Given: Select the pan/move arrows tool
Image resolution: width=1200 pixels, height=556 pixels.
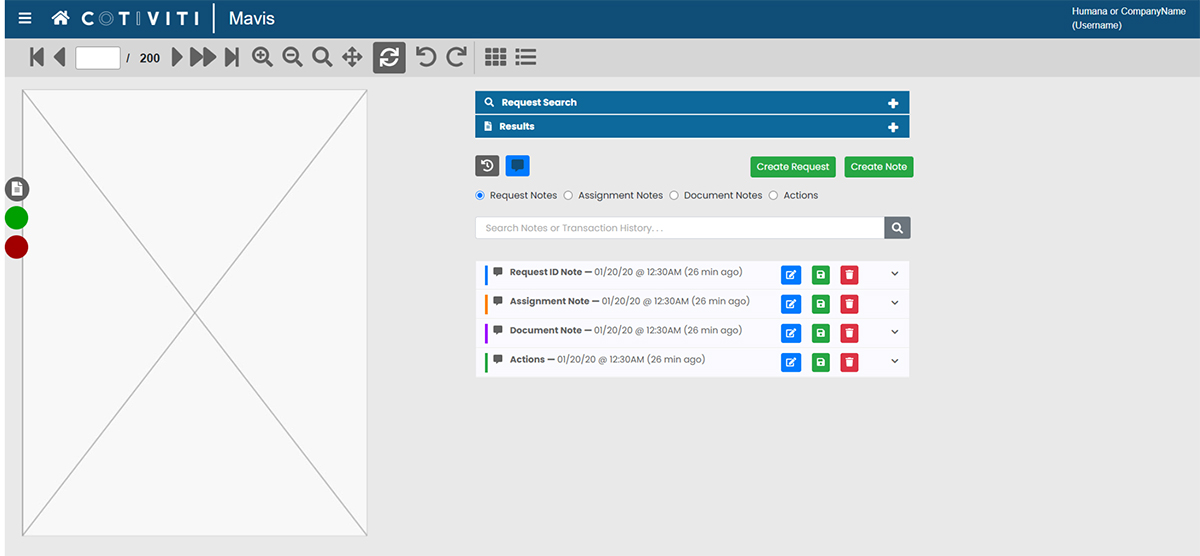Looking at the screenshot, I should click(x=352, y=57).
